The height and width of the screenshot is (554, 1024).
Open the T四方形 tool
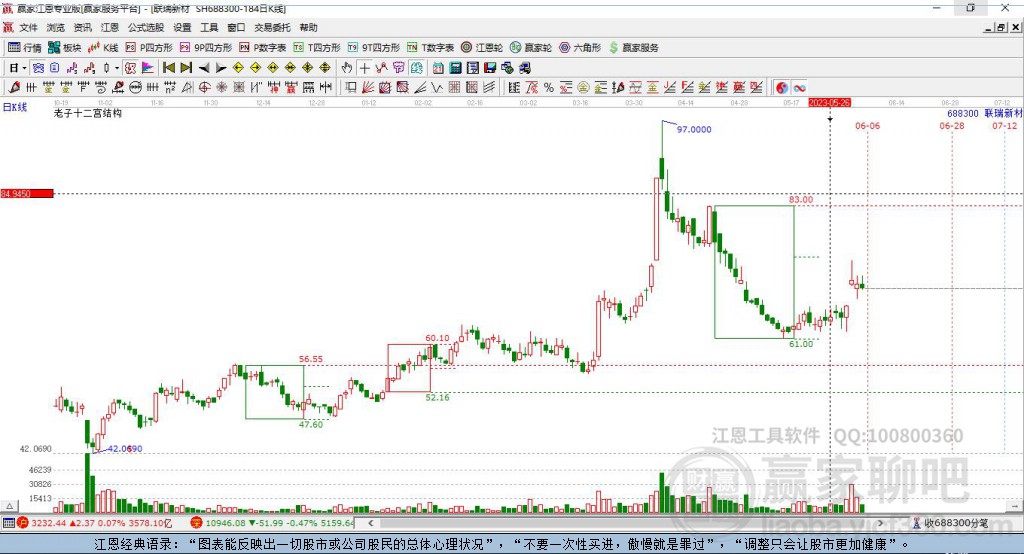tap(317, 48)
